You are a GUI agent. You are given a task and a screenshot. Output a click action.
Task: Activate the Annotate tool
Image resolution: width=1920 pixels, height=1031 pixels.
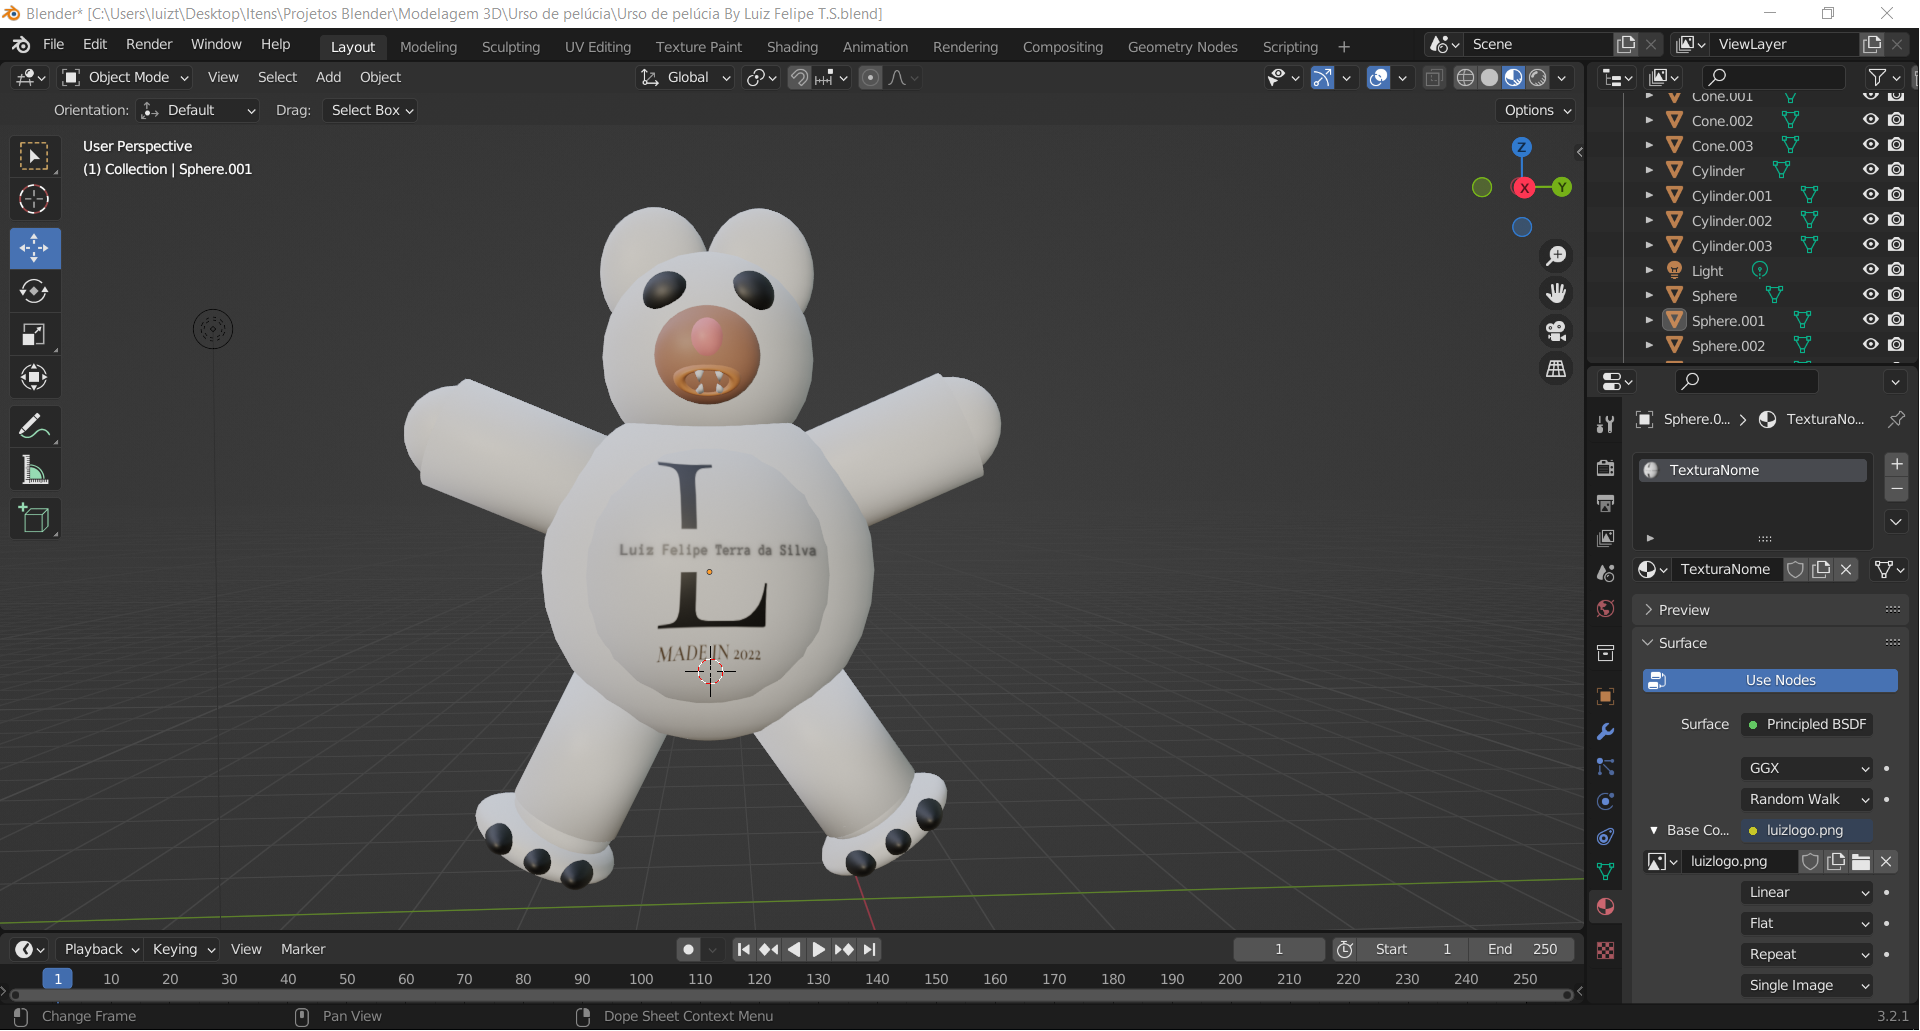pos(34,426)
